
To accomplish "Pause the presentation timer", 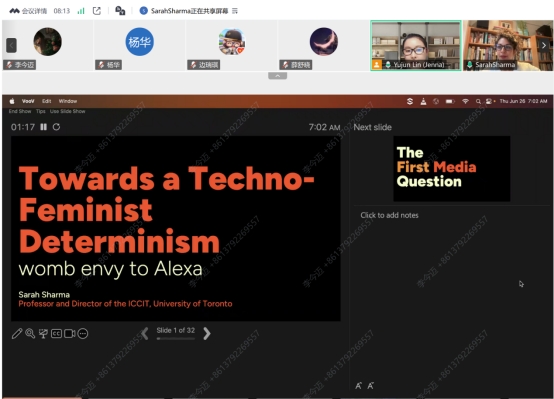I will coord(43,127).
